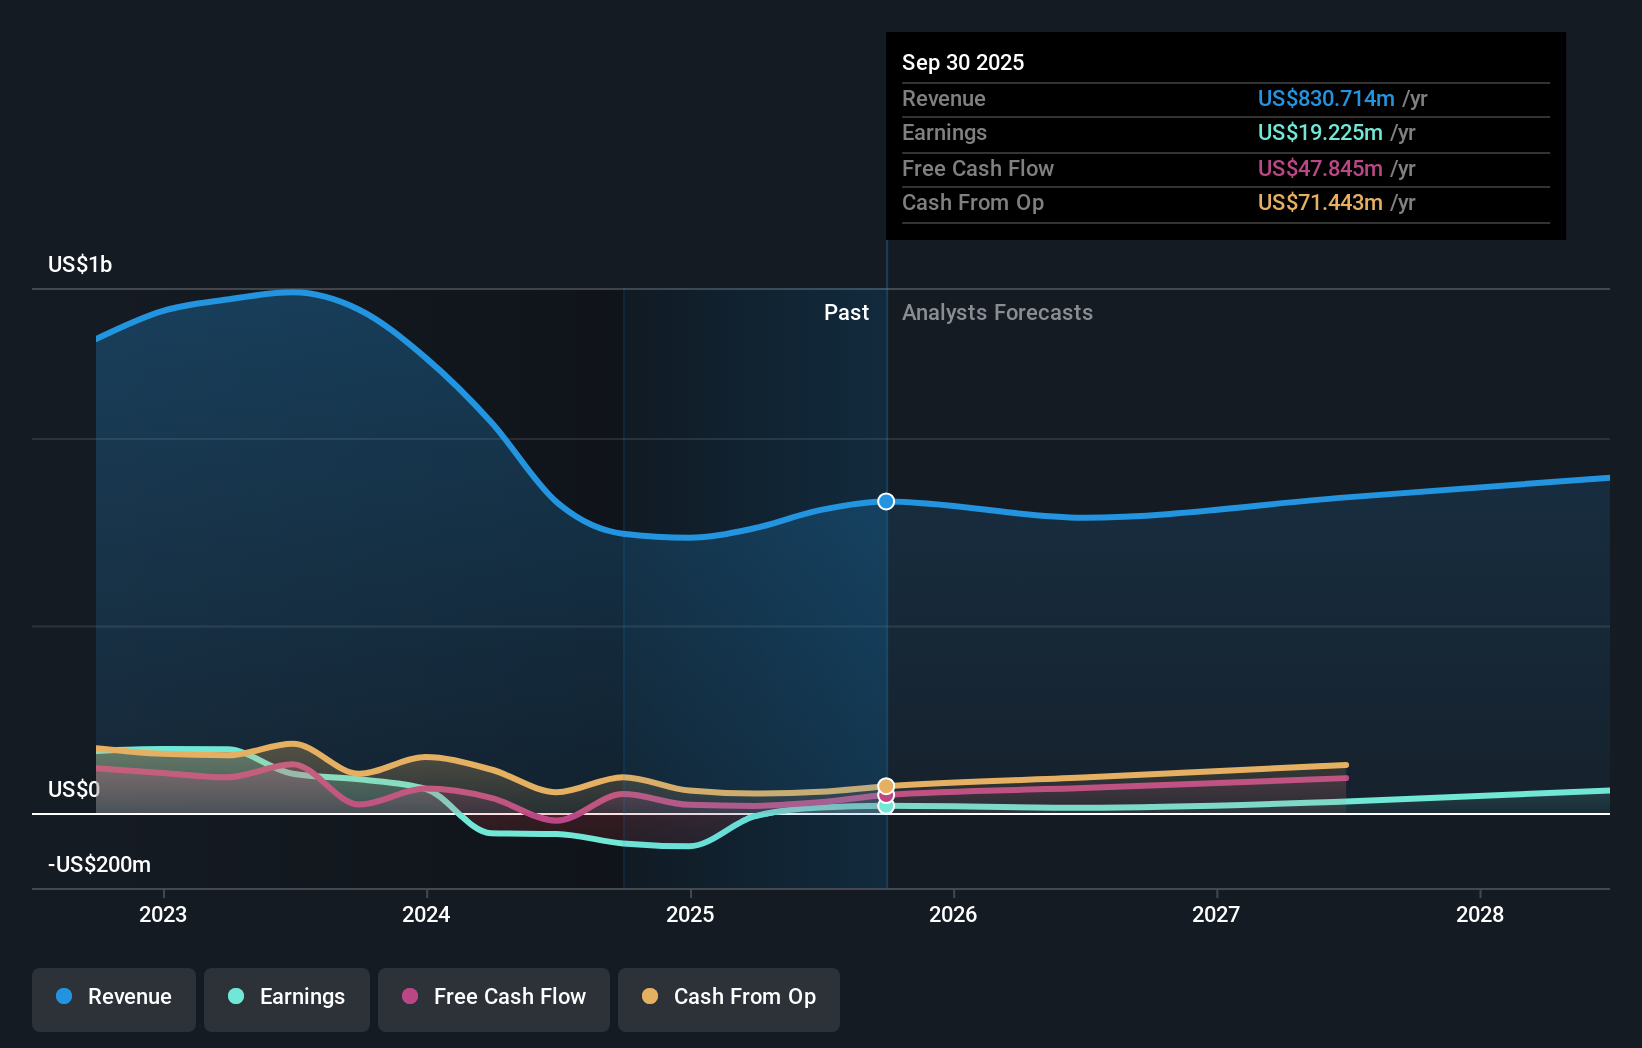Select the Cash From Op legend dot icon

(651, 997)
